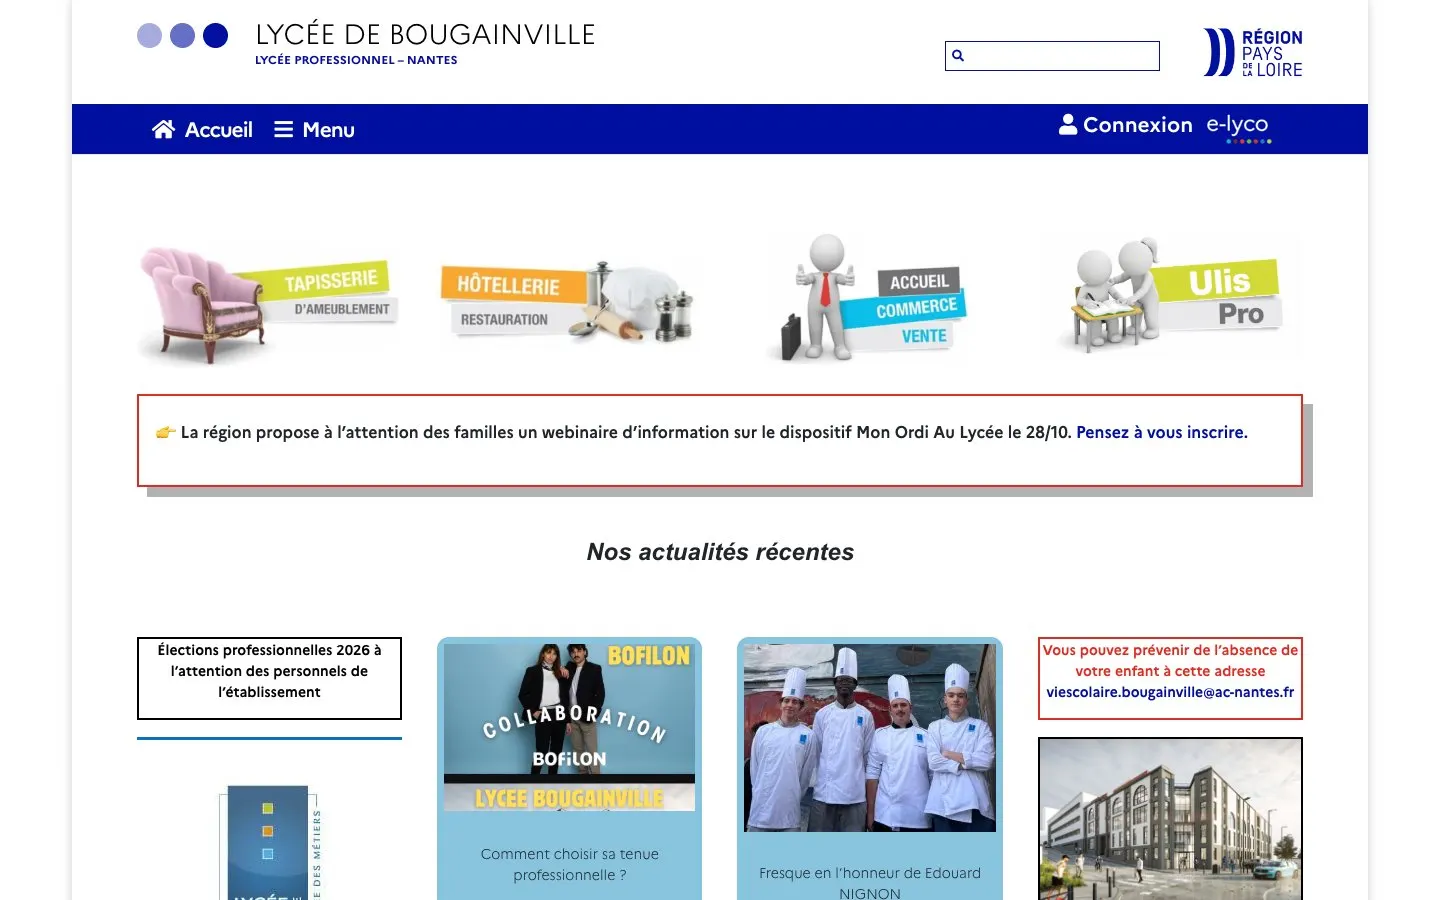1440x900 pixels.
Task: Open 'Fresque en l'honneur de Edouard NIGNON' article
Action: pos(870,883)
